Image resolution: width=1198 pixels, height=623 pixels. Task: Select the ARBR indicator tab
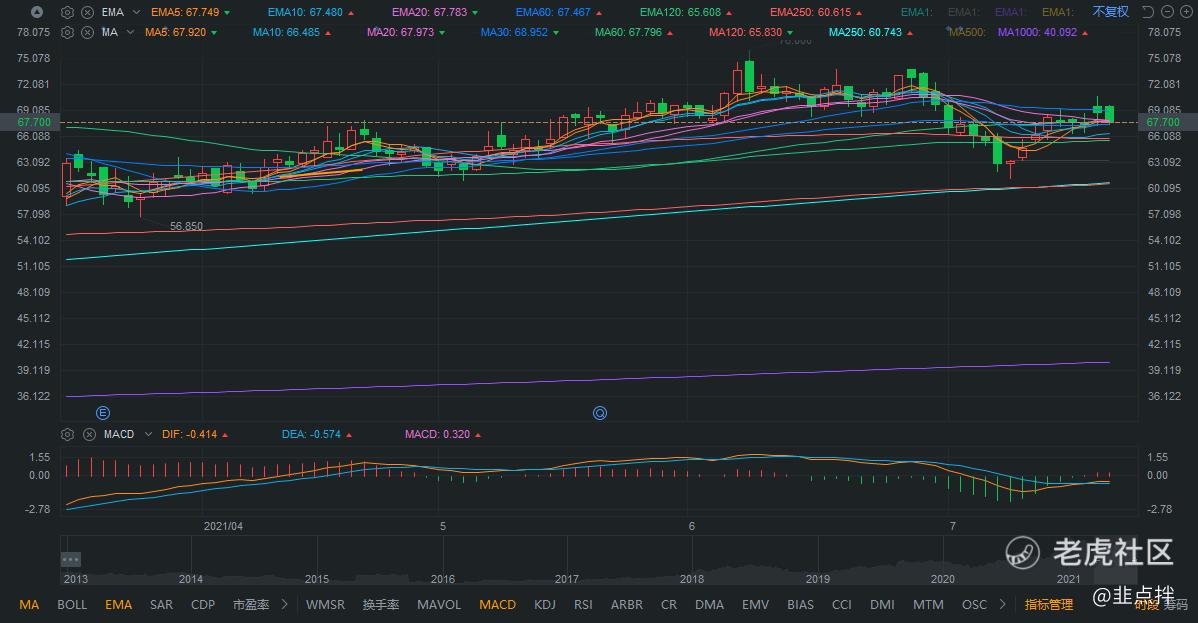pyautogui.click(x=627, y=605)
